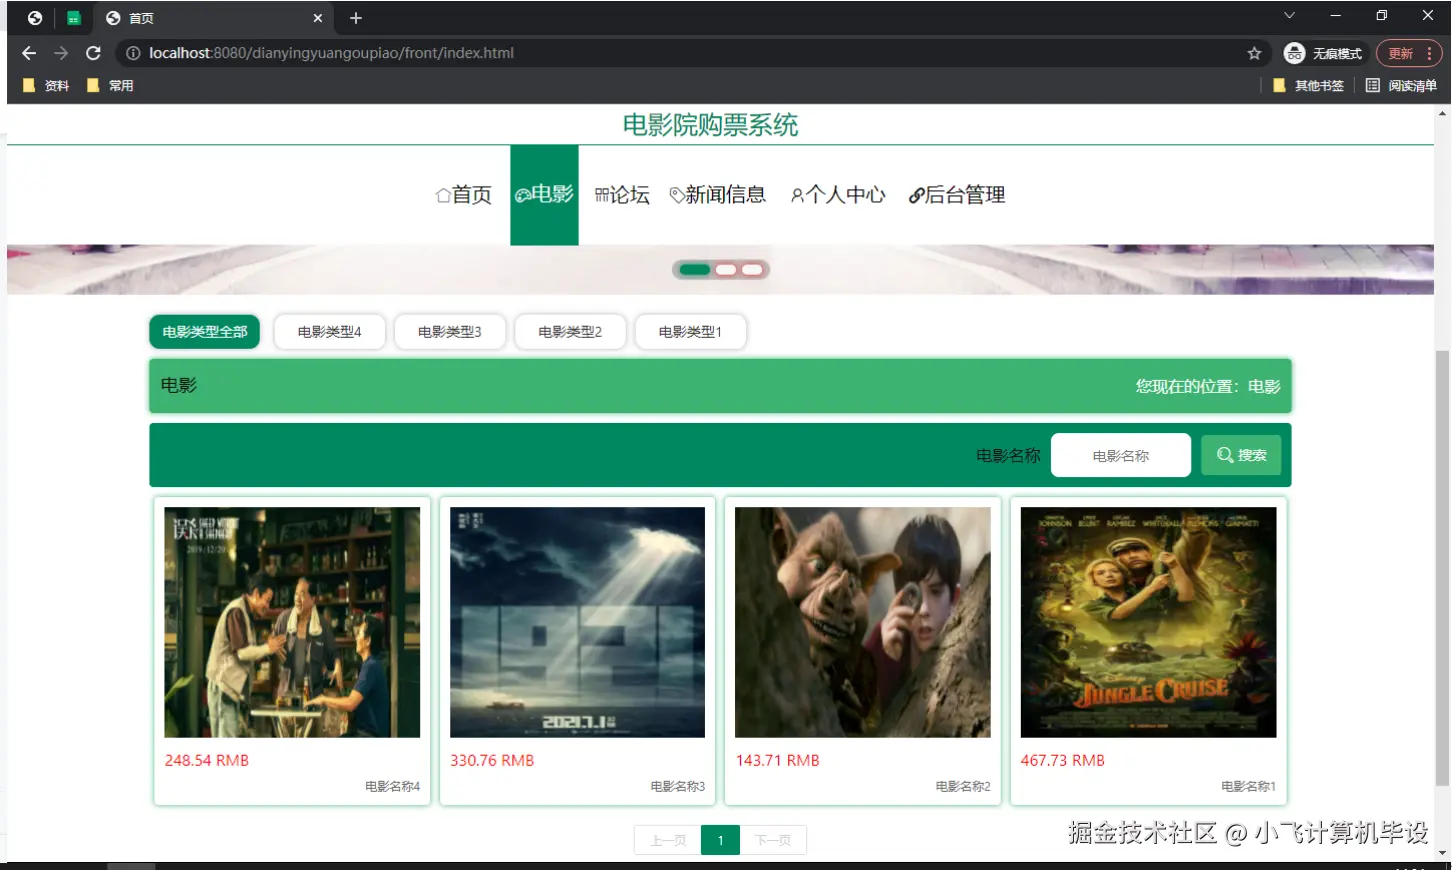Click the movie link 电影名称4
1452x870 pixels.
point(393,786)
